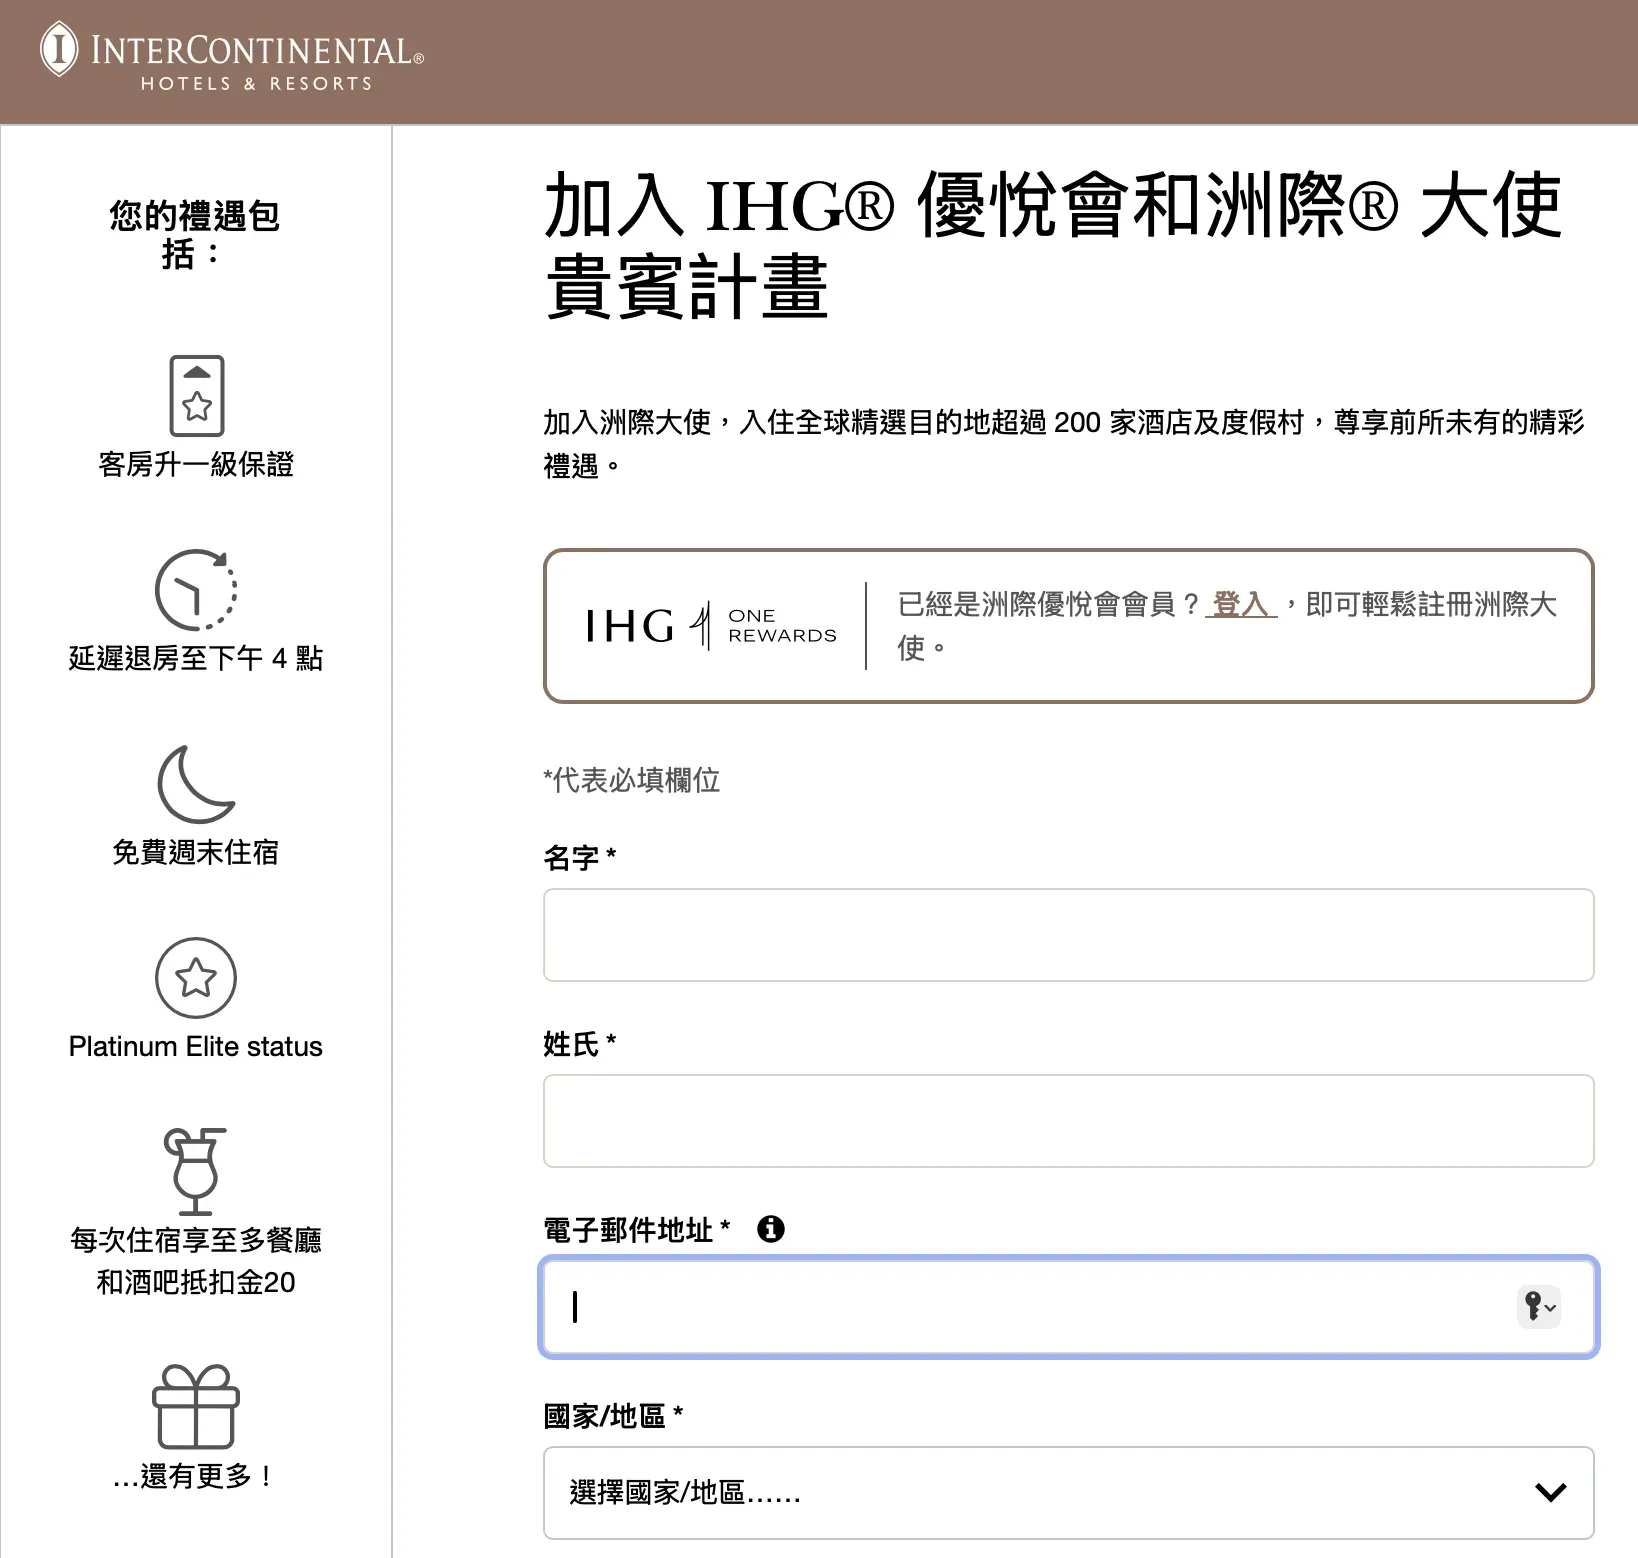Click the '每次住宿享至多餐廳和酒吧抵扣金20' text
Screen dimensions: 1638x1558
[196, 1261]
